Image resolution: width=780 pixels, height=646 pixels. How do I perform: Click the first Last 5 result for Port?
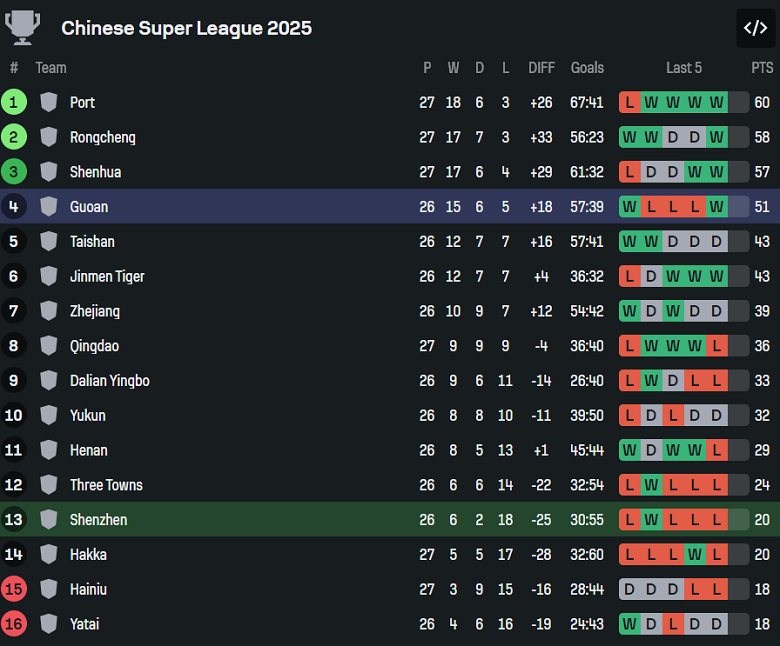[630, 102]
